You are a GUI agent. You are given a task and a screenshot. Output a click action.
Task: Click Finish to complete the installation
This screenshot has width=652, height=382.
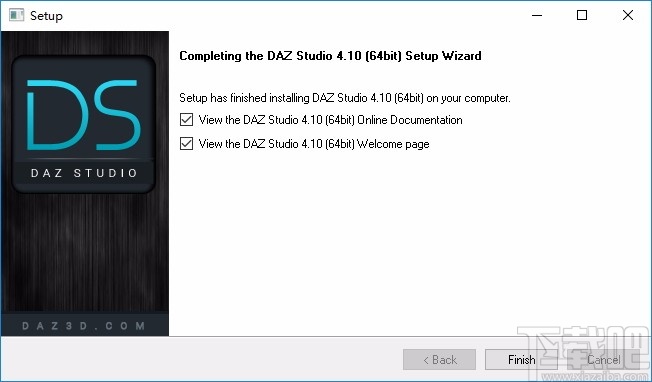[x=521, y=360]
